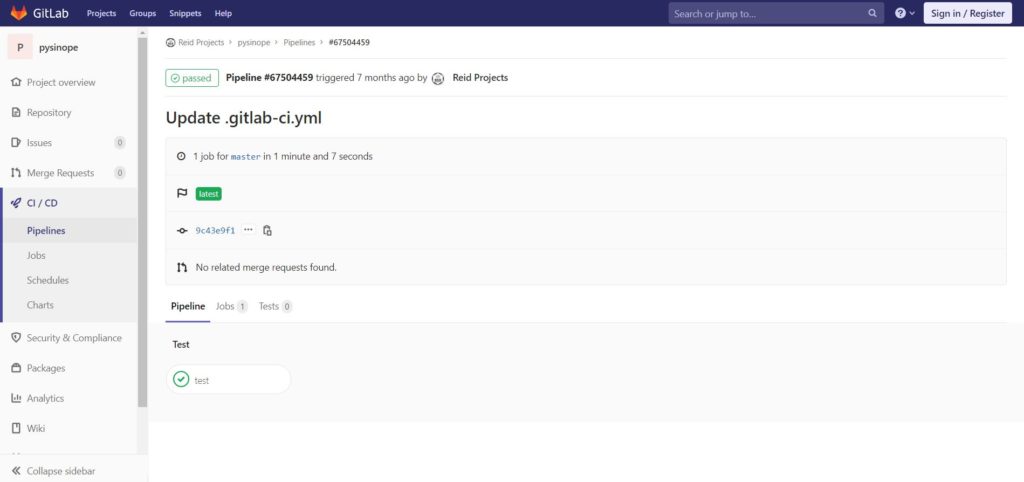Click the Security & Compliance shield icon
This screenshot has width=1024, height=482.
click(16, 338)
